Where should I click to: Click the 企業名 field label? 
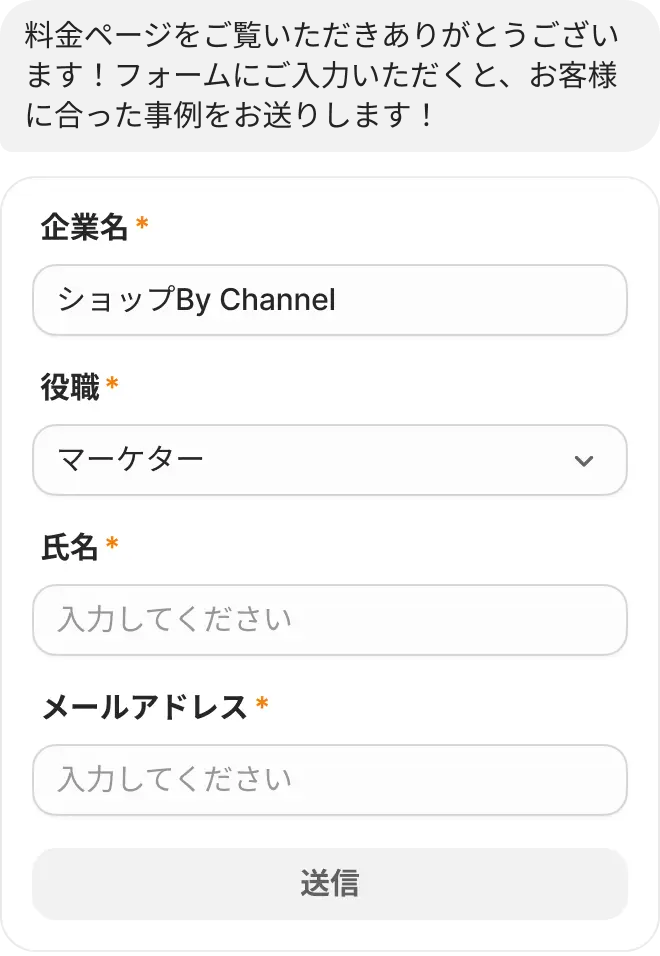(84, 228)
